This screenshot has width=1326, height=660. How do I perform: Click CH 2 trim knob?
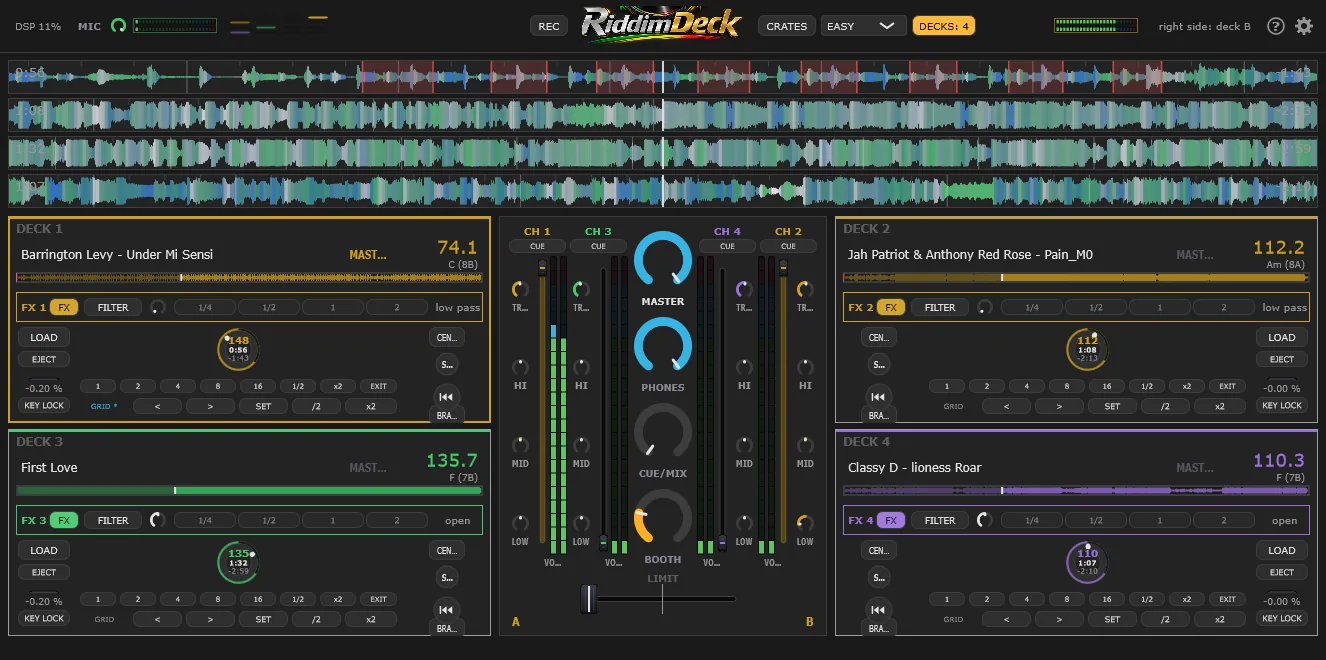coord(805,290)
